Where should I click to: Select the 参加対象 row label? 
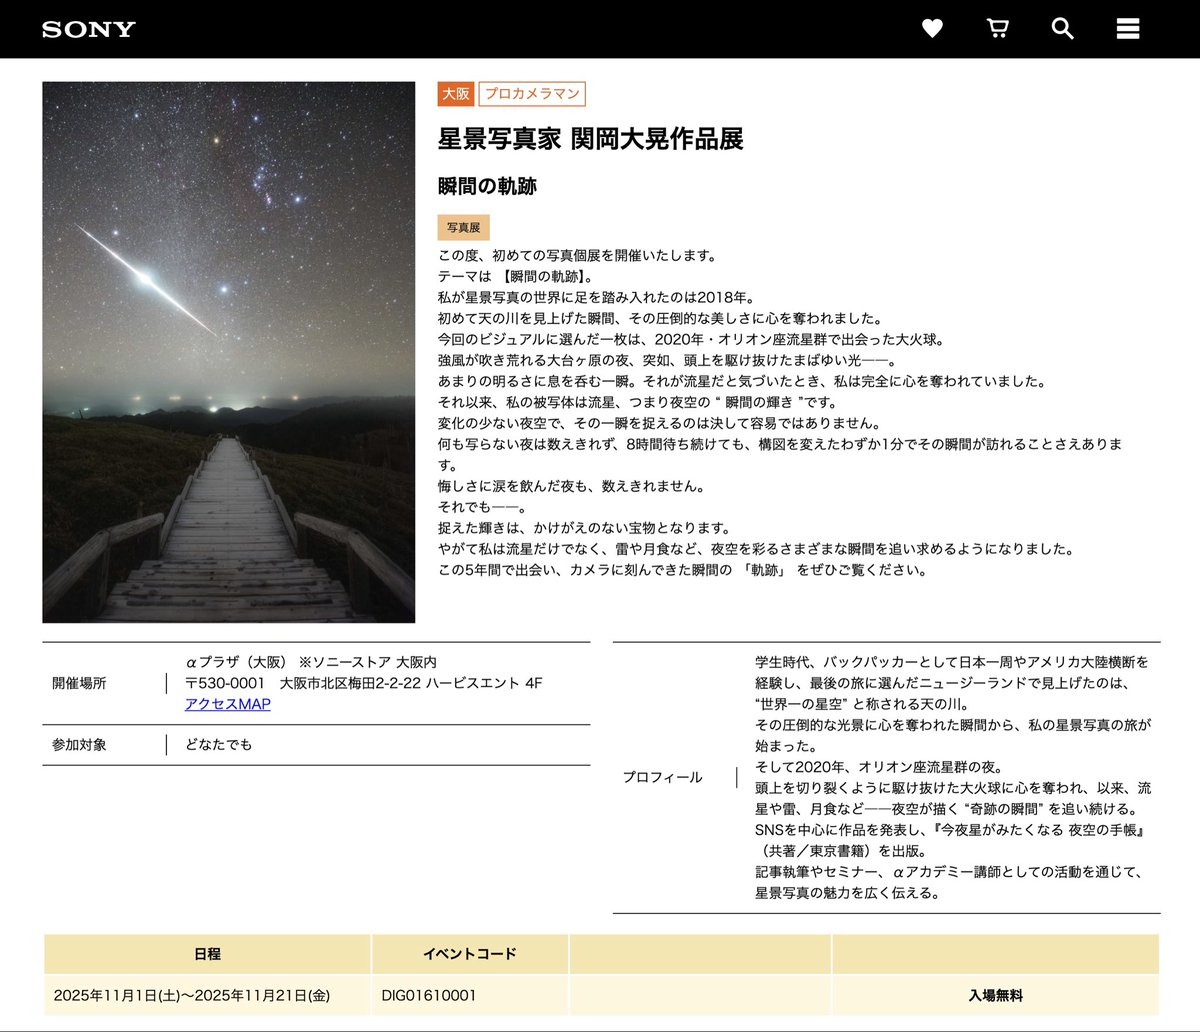click(x=79, y=745)
